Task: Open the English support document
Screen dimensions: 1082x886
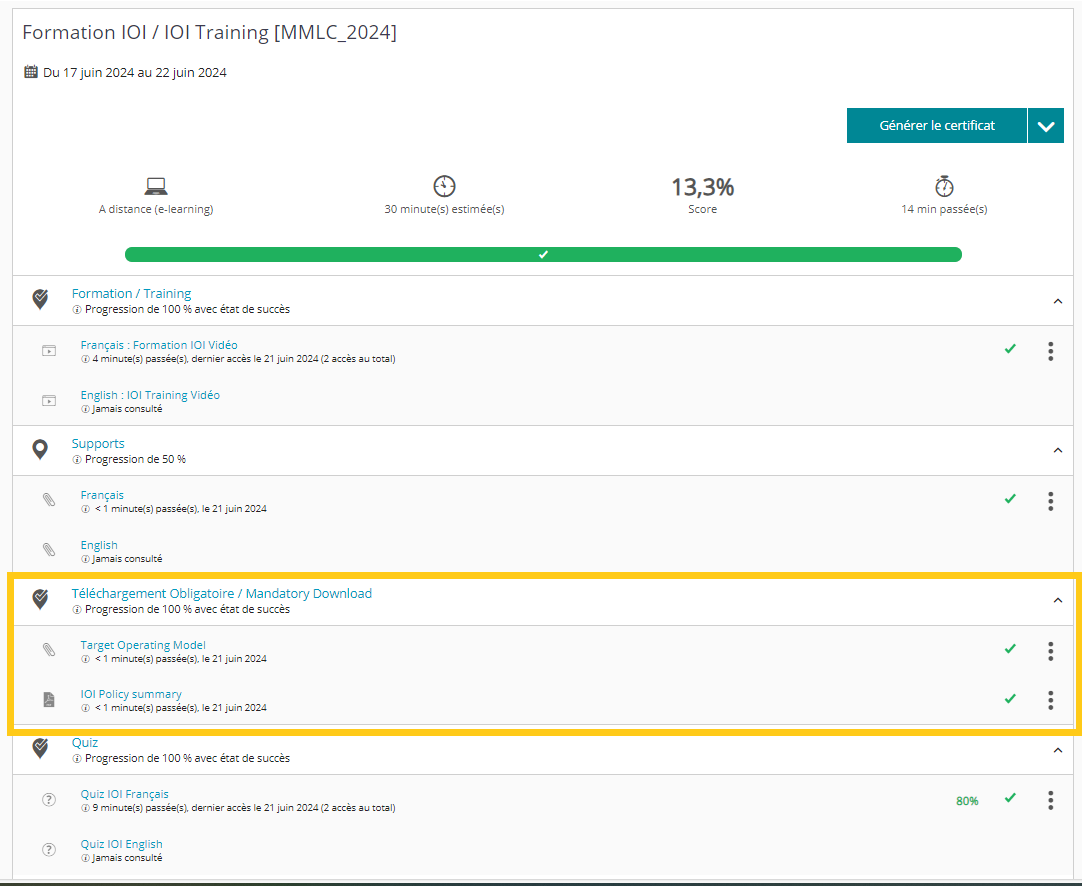Action: (x=99, y=545)
